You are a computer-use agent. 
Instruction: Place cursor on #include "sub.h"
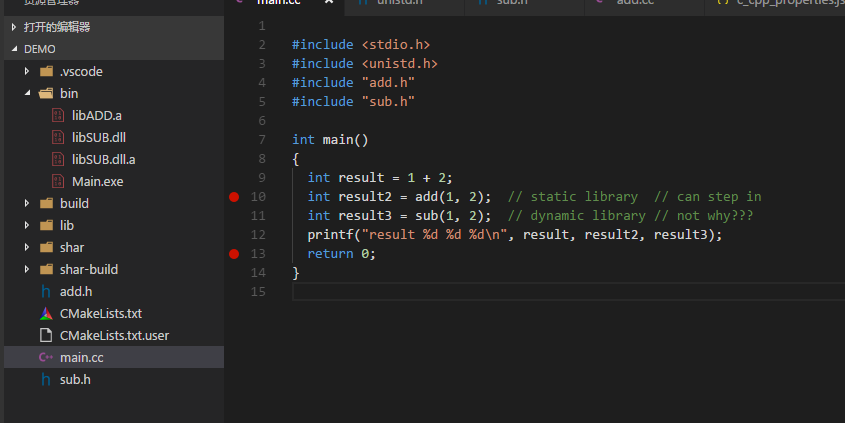353,101
